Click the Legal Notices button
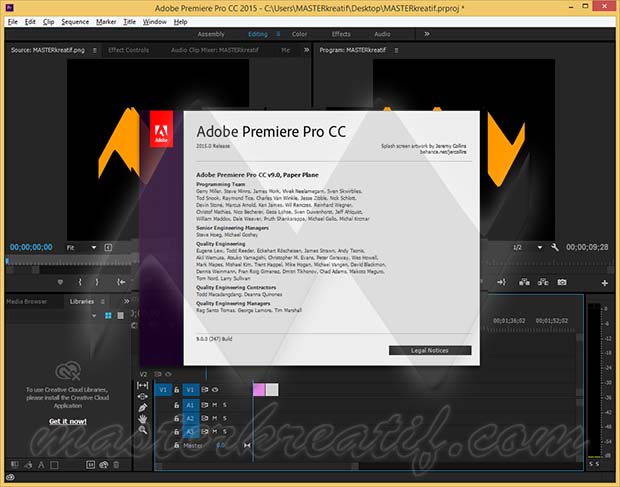The width and height of the screenshot is (620, 487). (x=430, y=351)
